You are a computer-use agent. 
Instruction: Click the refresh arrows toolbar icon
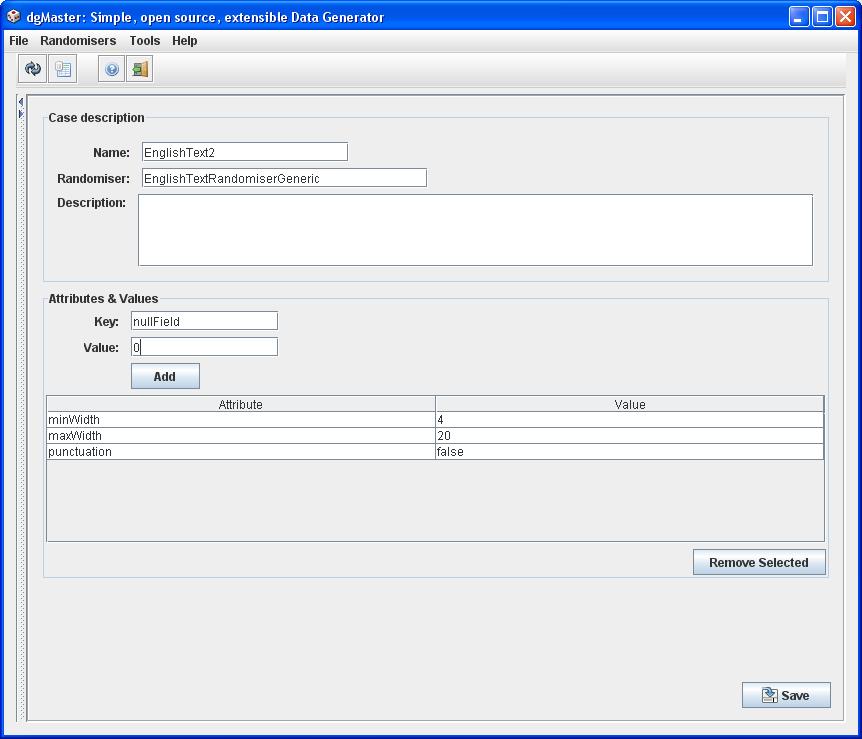pos(33,69)
